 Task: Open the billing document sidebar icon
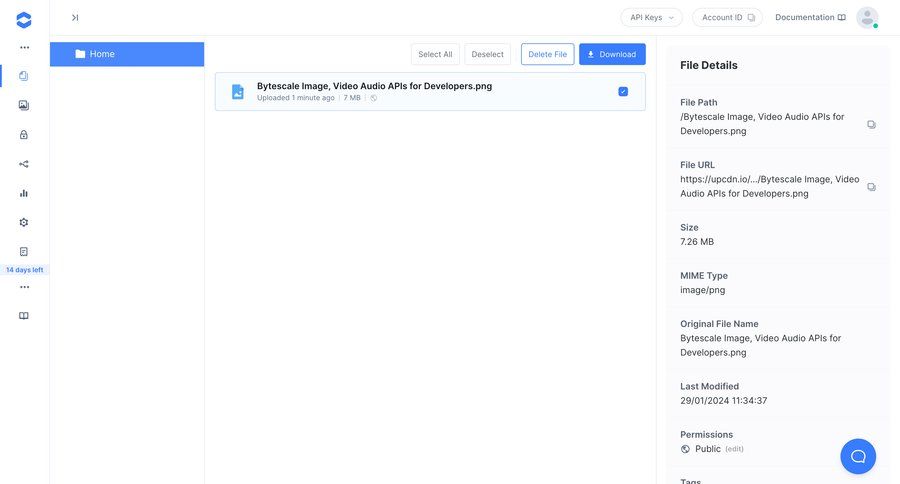[24, 251]
